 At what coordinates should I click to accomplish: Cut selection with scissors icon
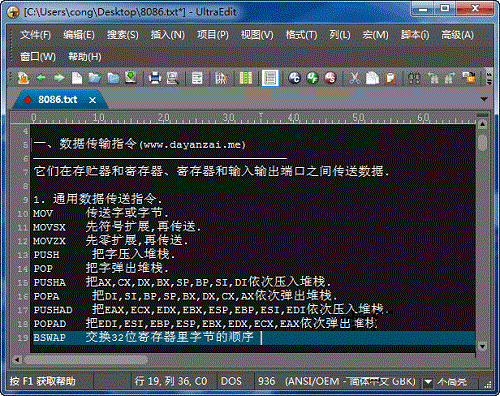(355, 78)
